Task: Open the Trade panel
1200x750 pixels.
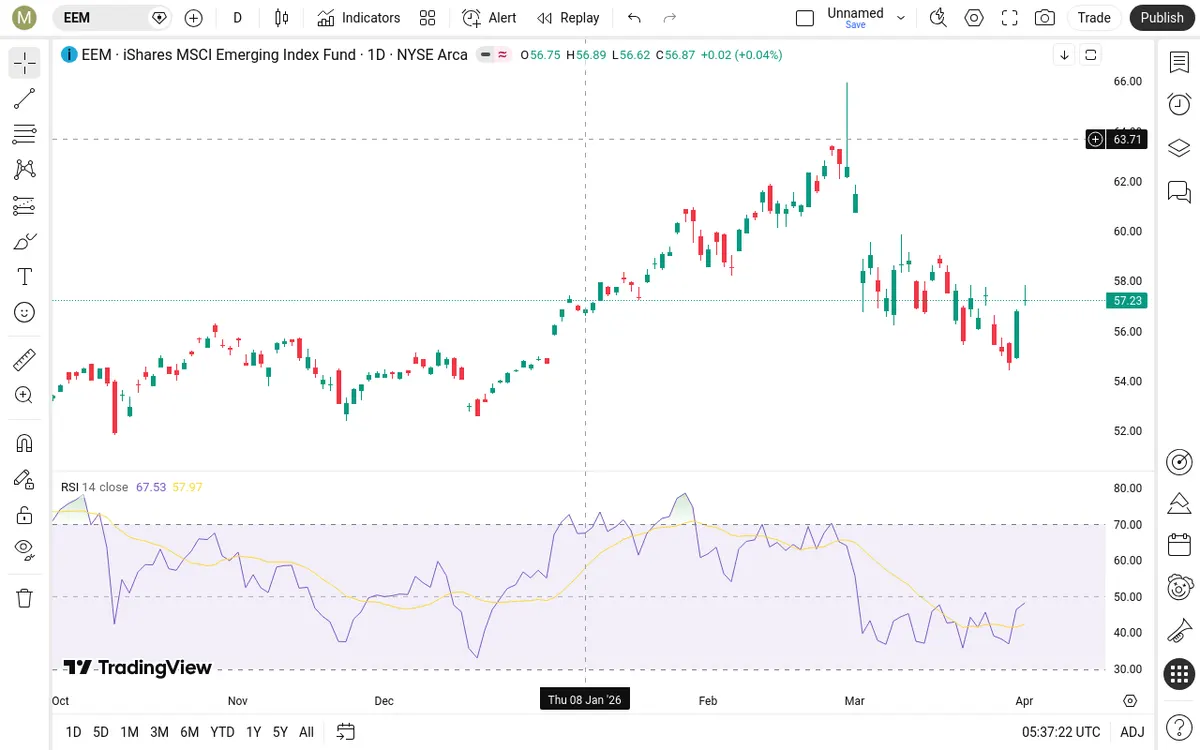Action: pos(1094,18)
